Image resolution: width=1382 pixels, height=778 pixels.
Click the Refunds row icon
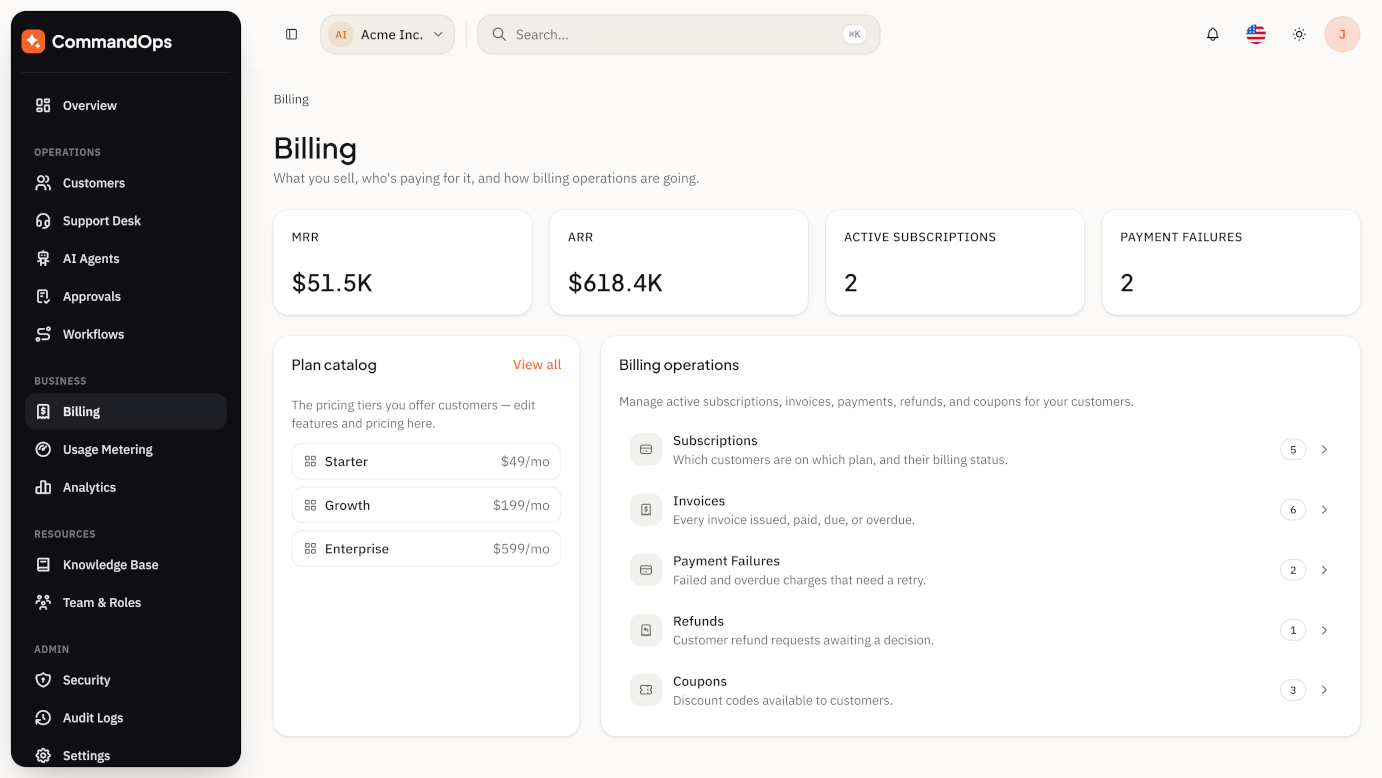pyautogui.click(x=646, y=630)
